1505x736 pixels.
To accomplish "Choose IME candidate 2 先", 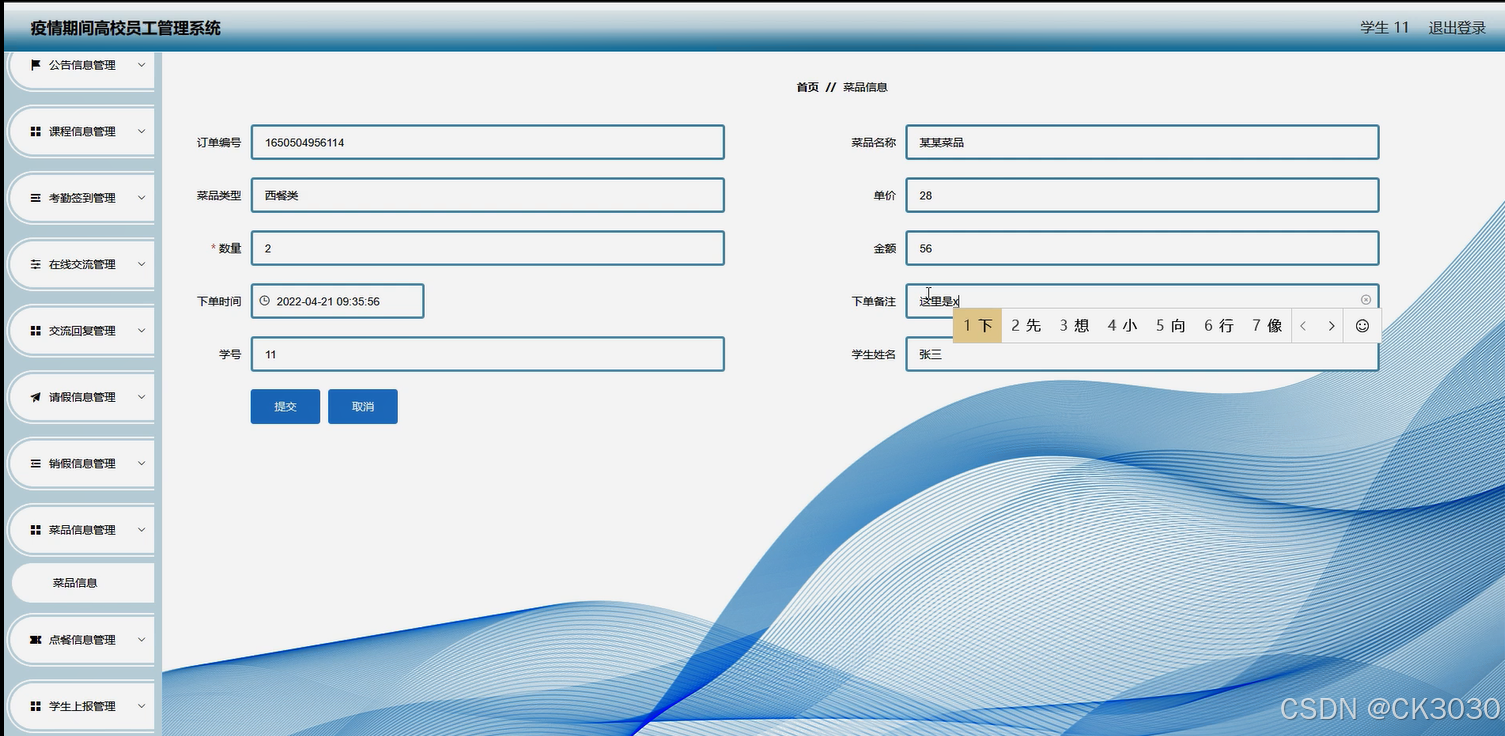I will click(1026, 326).
